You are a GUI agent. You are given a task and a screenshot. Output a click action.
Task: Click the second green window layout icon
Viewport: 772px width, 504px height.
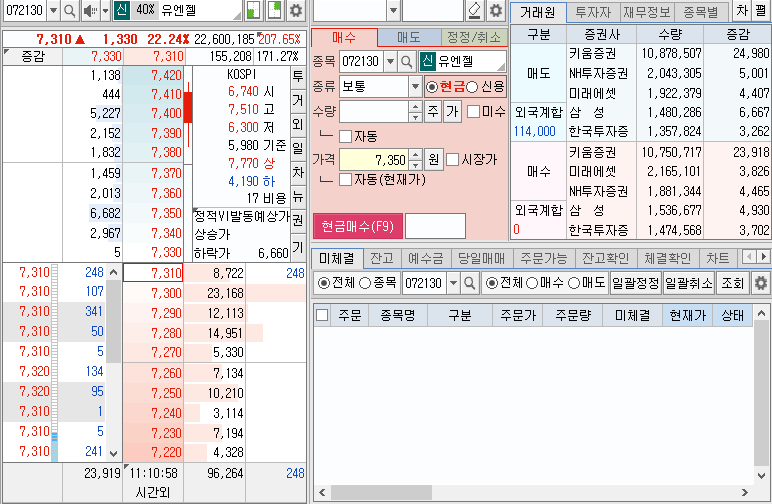274,10
